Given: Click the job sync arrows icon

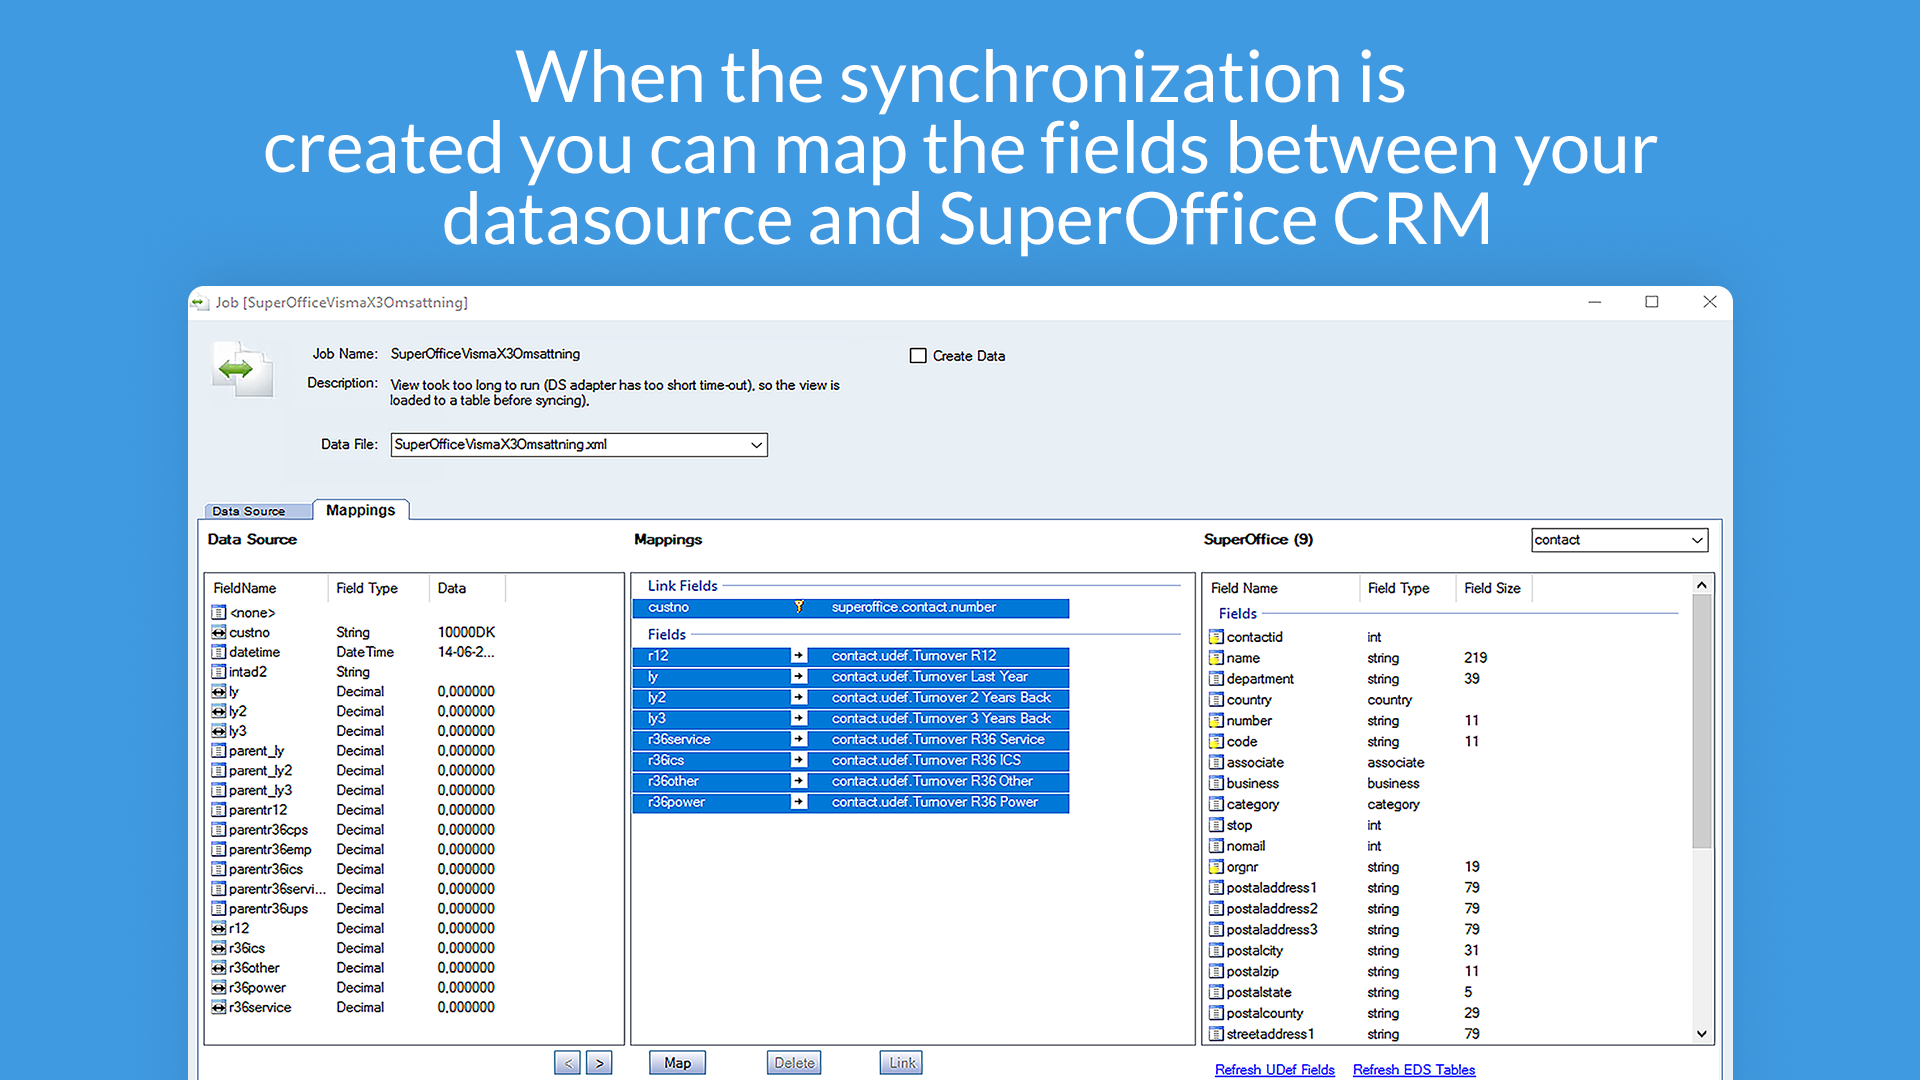Looking at the screenshot, I should coord(243,370).
